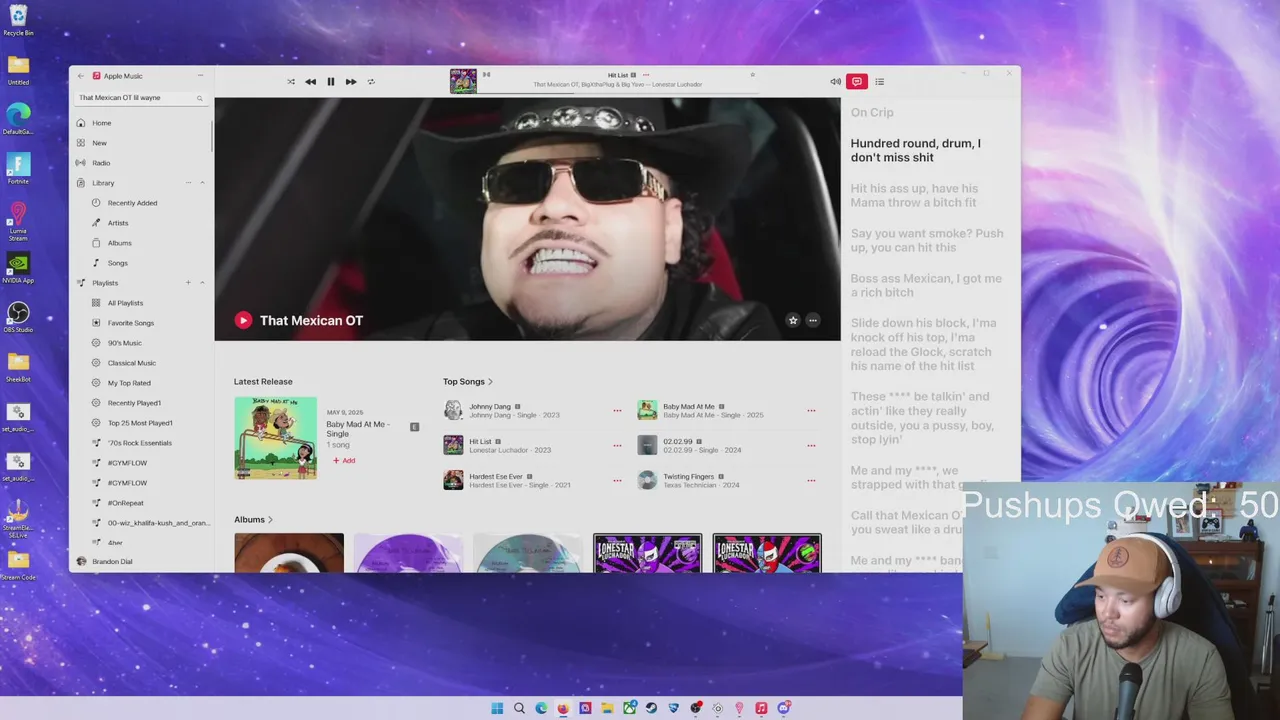
Task: Launch Firefox from the taskbar
Action: click(563, 708)
